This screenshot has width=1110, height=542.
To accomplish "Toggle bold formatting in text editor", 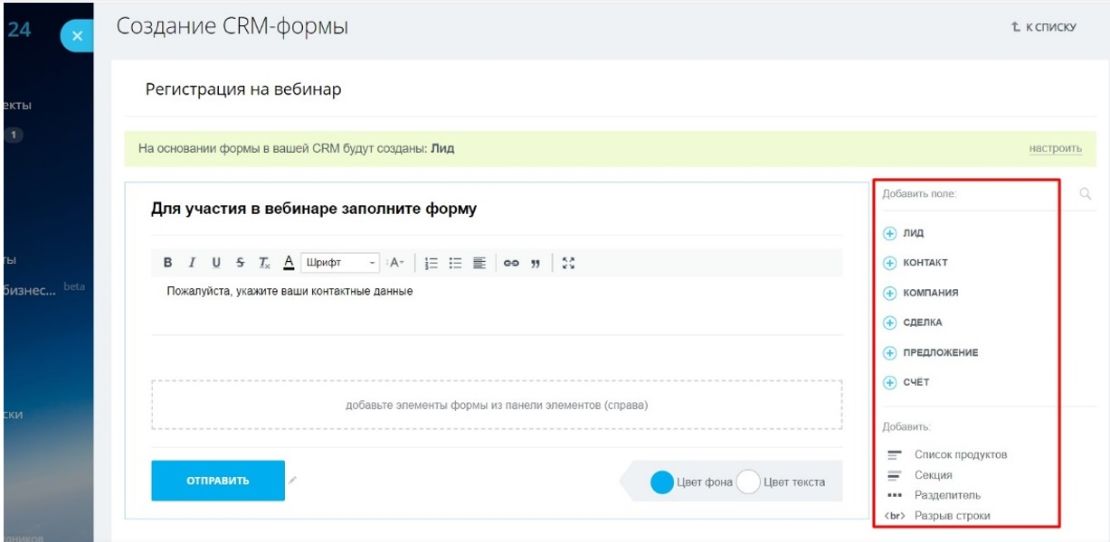I will 168,263.
